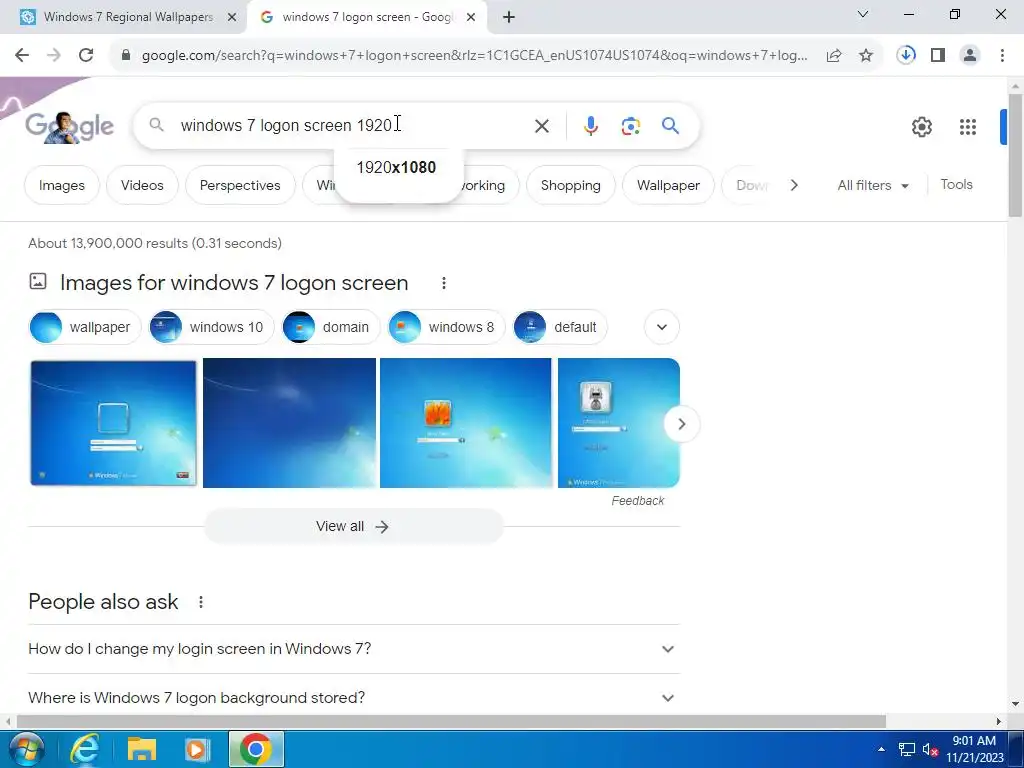Viewport: 1024px width, 768px height.
Task: Filter results by Shopping
Action: [x=571, y=185]
